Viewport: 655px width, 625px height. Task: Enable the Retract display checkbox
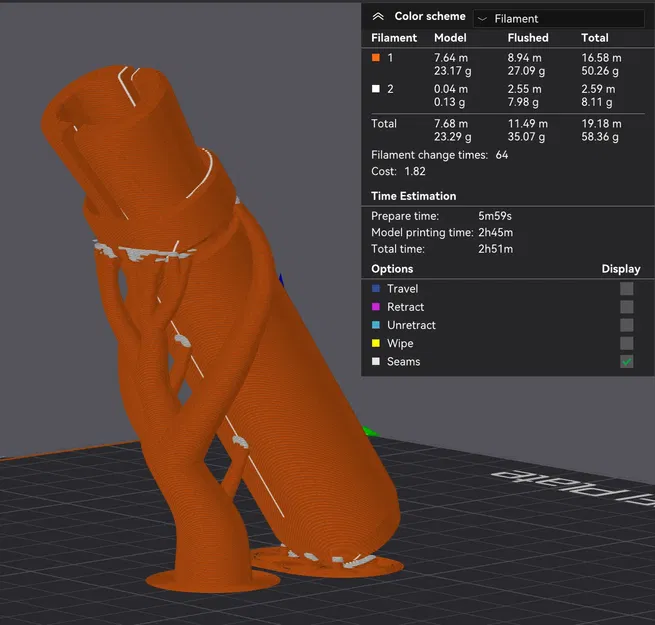(x=626, y=307)
